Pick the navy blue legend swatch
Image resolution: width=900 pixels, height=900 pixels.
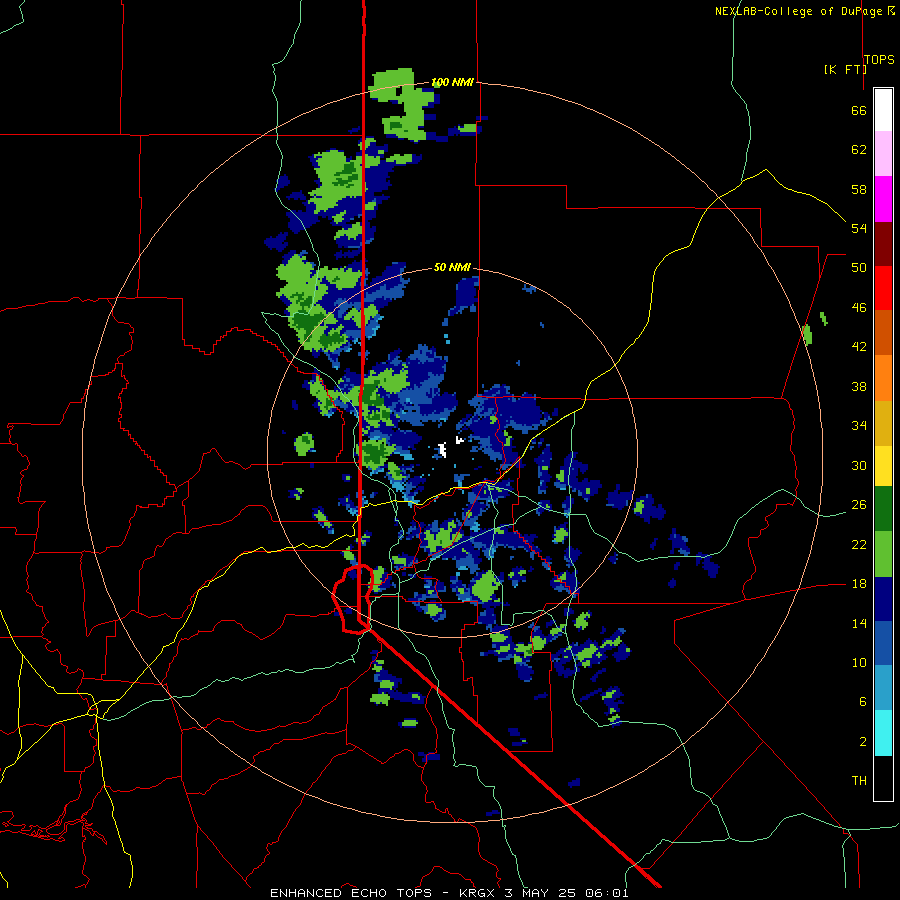(883, 599)
